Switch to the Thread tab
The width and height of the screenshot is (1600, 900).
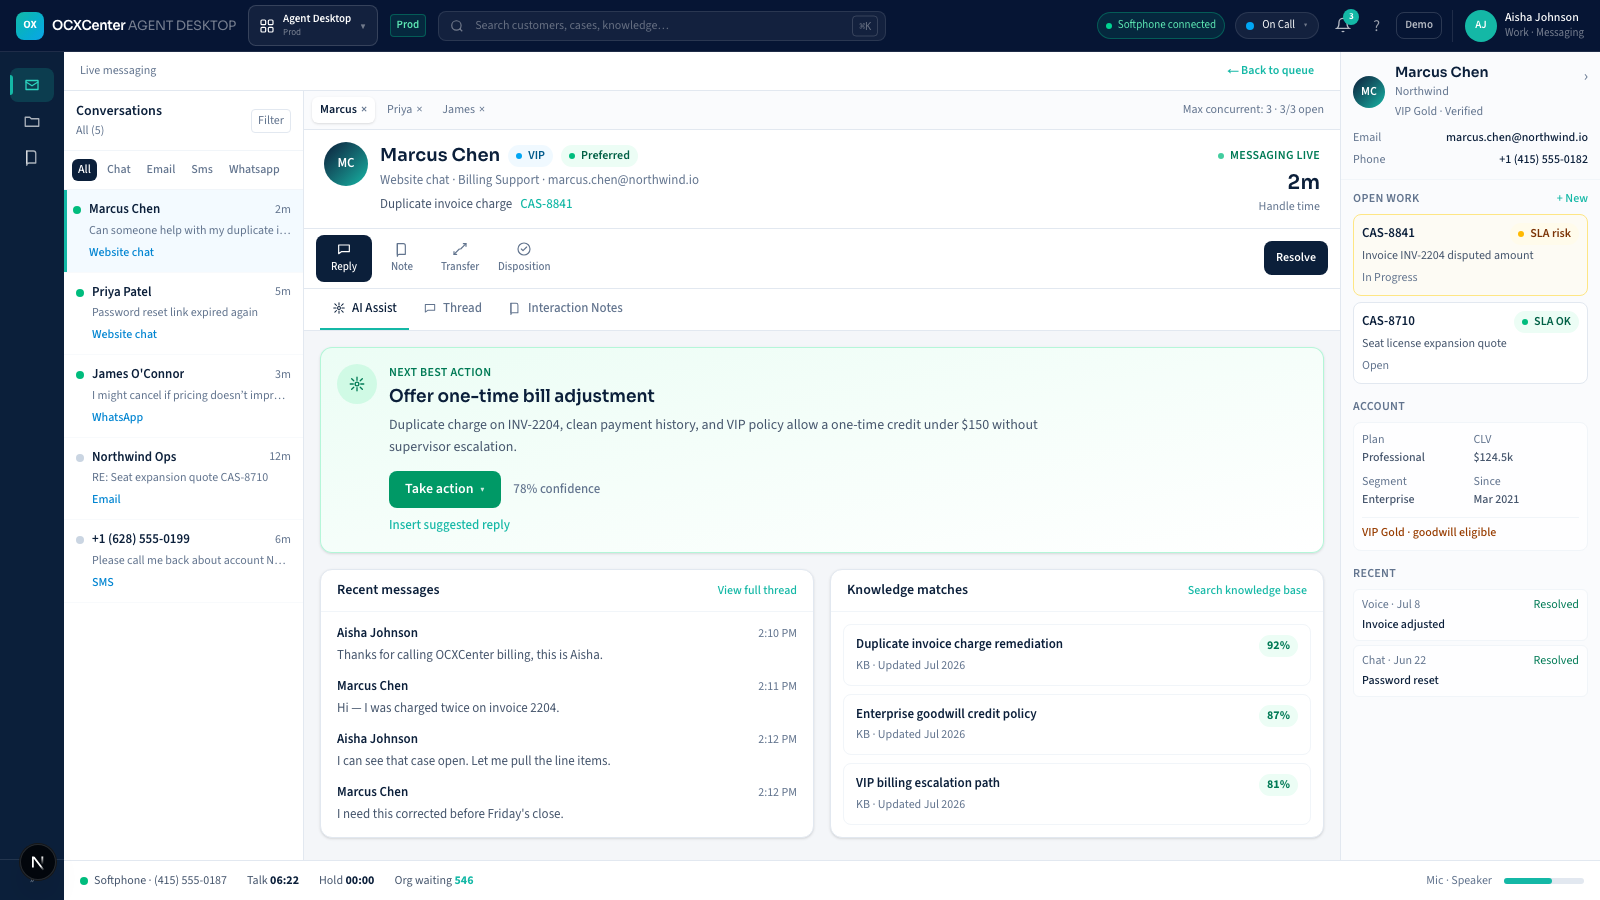coord(453,308)
